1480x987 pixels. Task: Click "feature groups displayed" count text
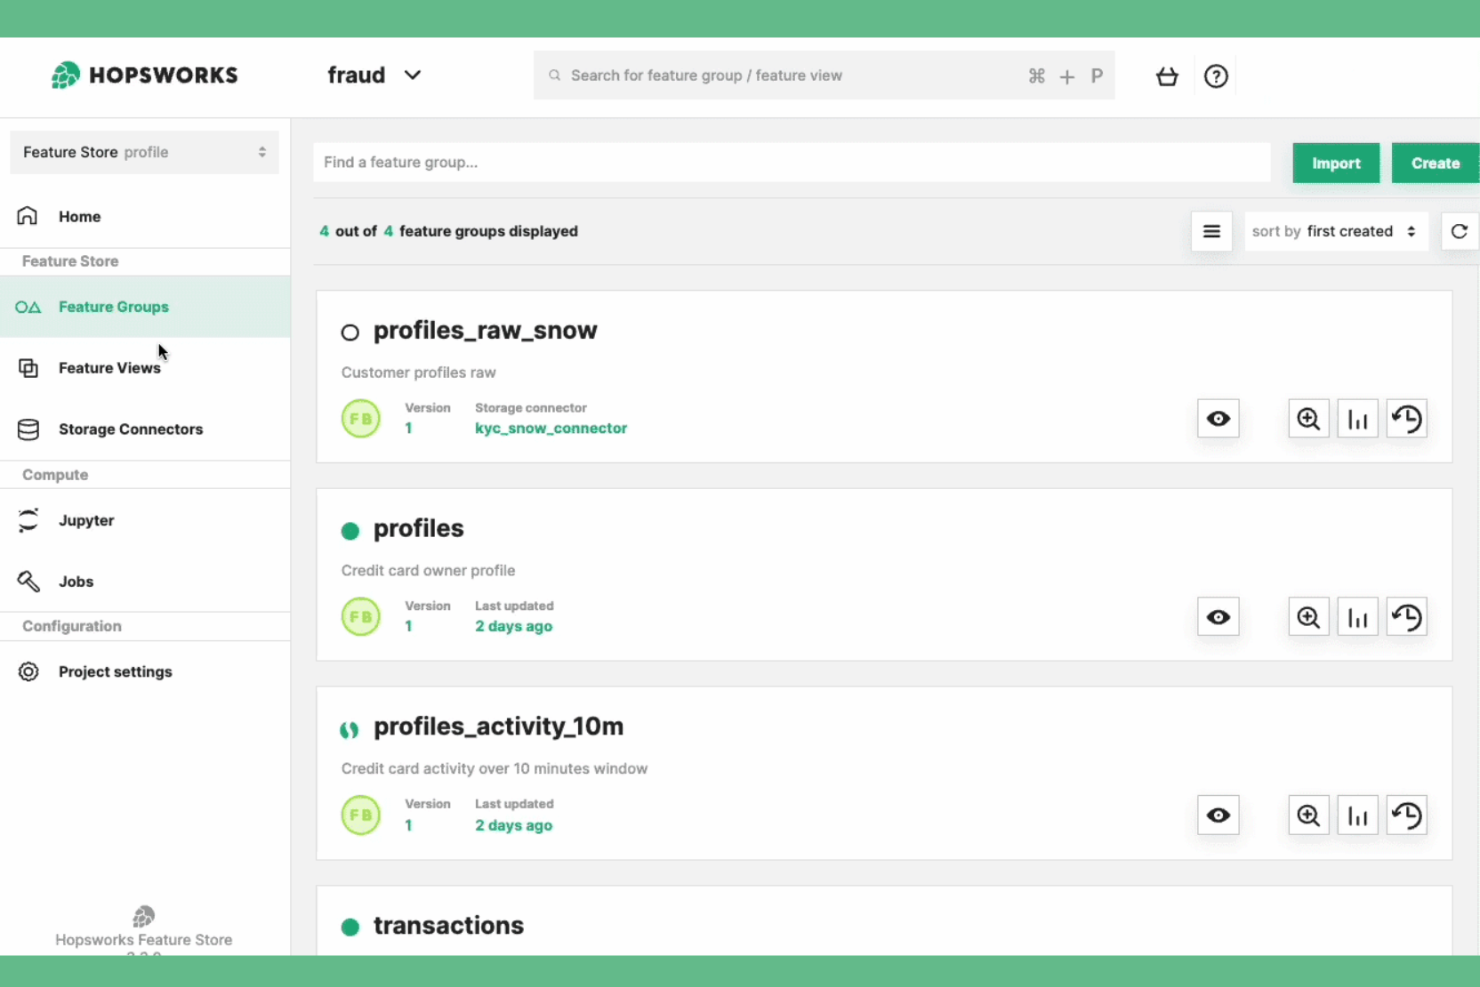pyautogui.click(x=488, y=231)
